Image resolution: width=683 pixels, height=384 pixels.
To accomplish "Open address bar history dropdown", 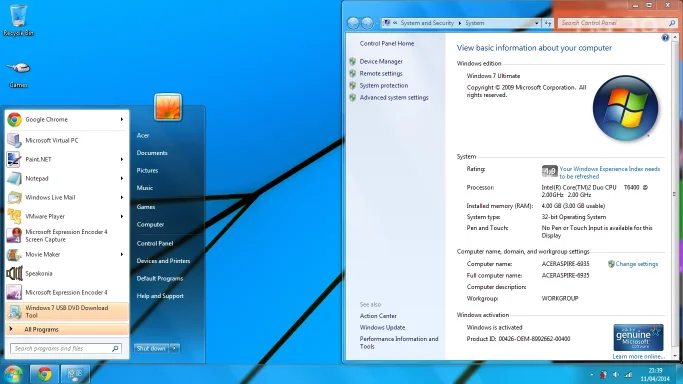I will [x=537, y=23].
